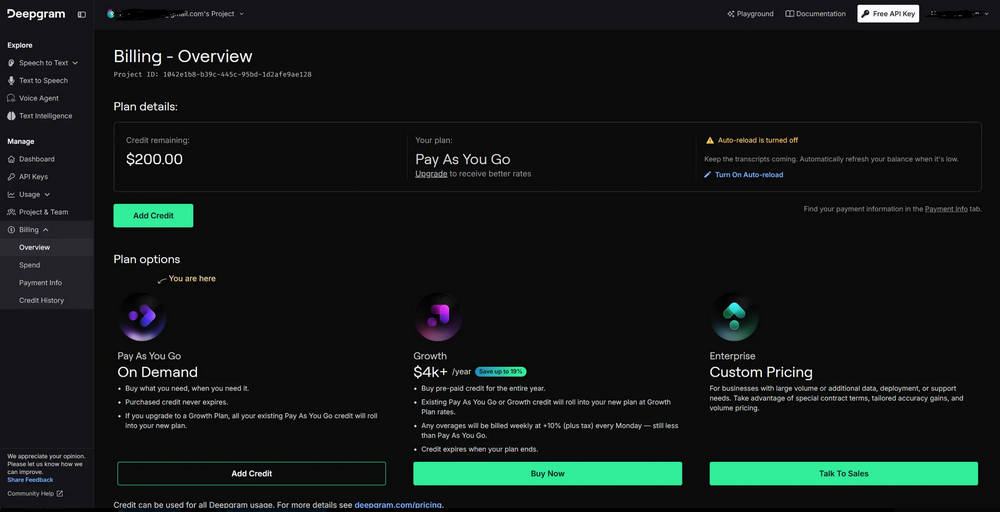Click the Key icon in Free API Key button
1000x512 pixels.
tap(865, 13)
